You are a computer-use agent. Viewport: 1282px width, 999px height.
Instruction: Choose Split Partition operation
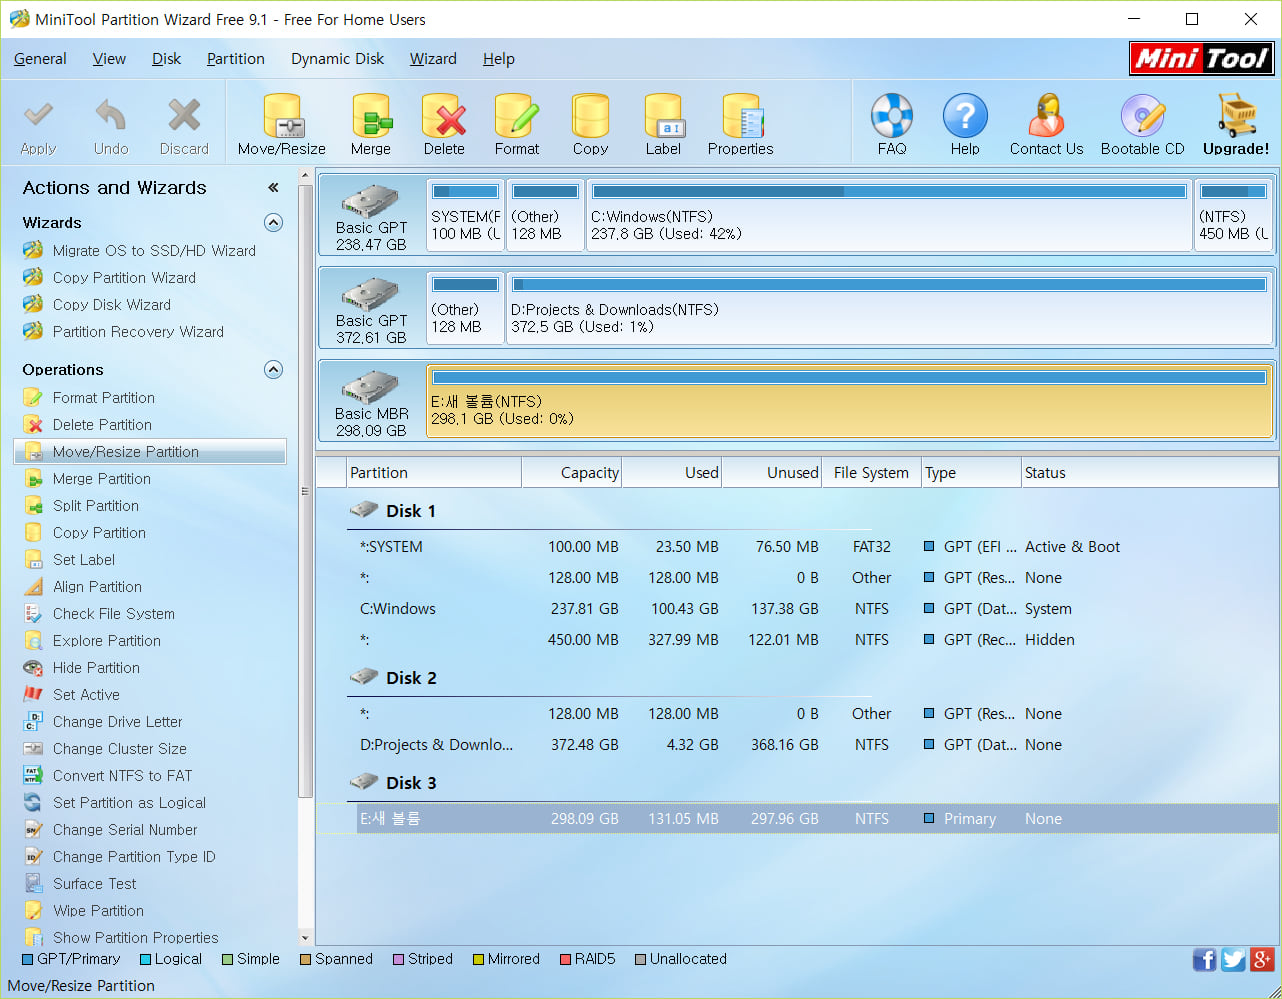(x=96, y=506)
